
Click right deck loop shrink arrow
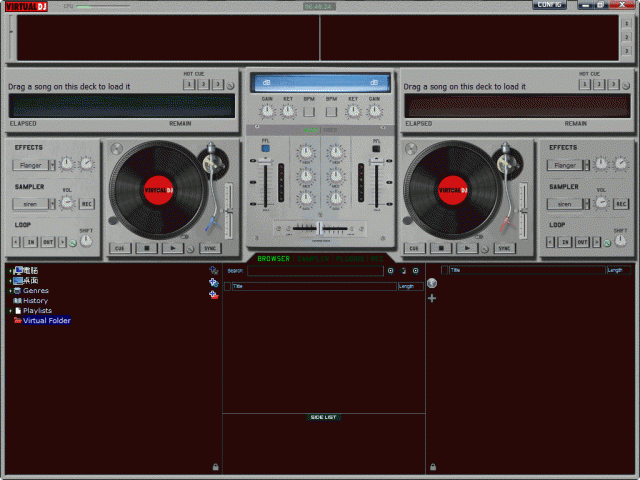tap(550, 242)
